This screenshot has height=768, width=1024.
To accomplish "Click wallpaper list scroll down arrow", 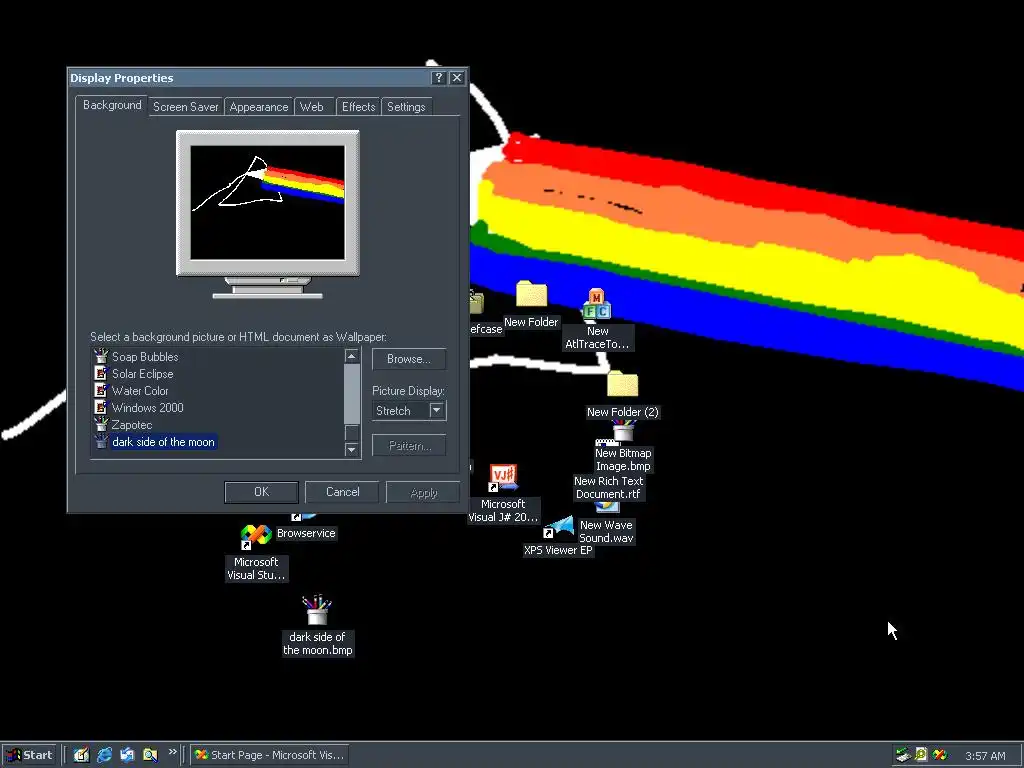I will 351,449.
